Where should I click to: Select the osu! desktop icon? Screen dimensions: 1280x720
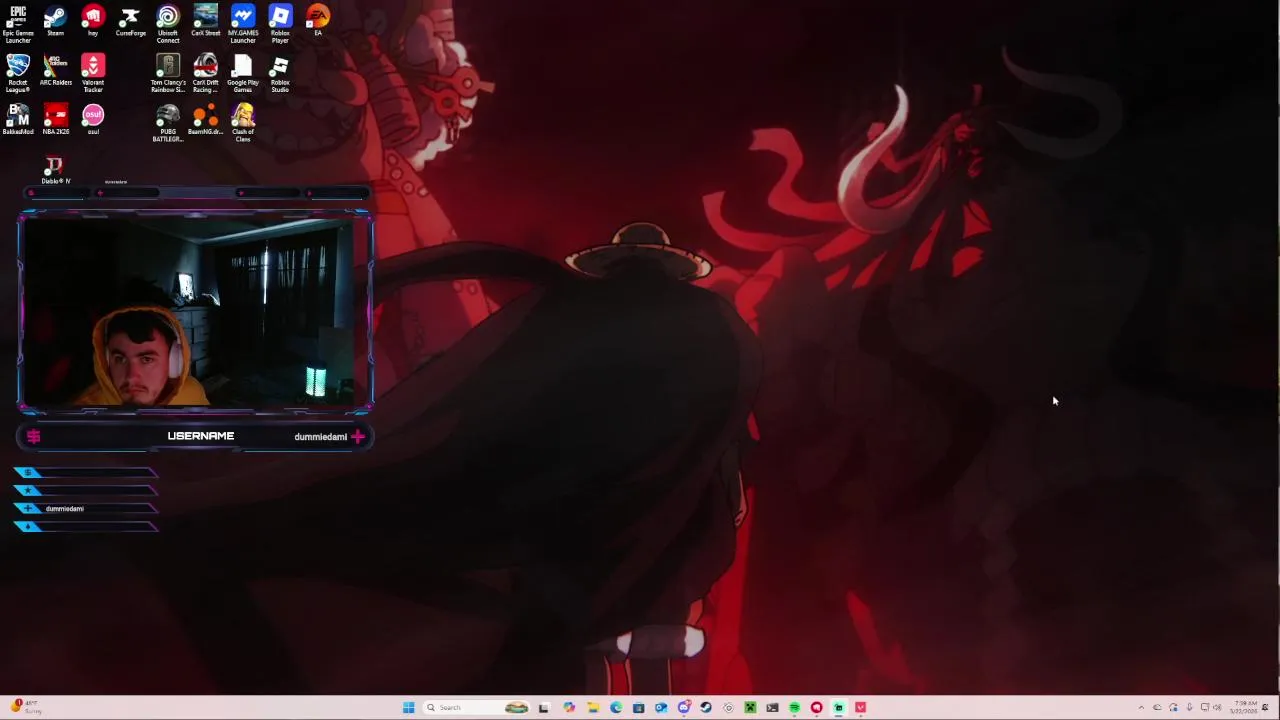[x=93, y=120]
